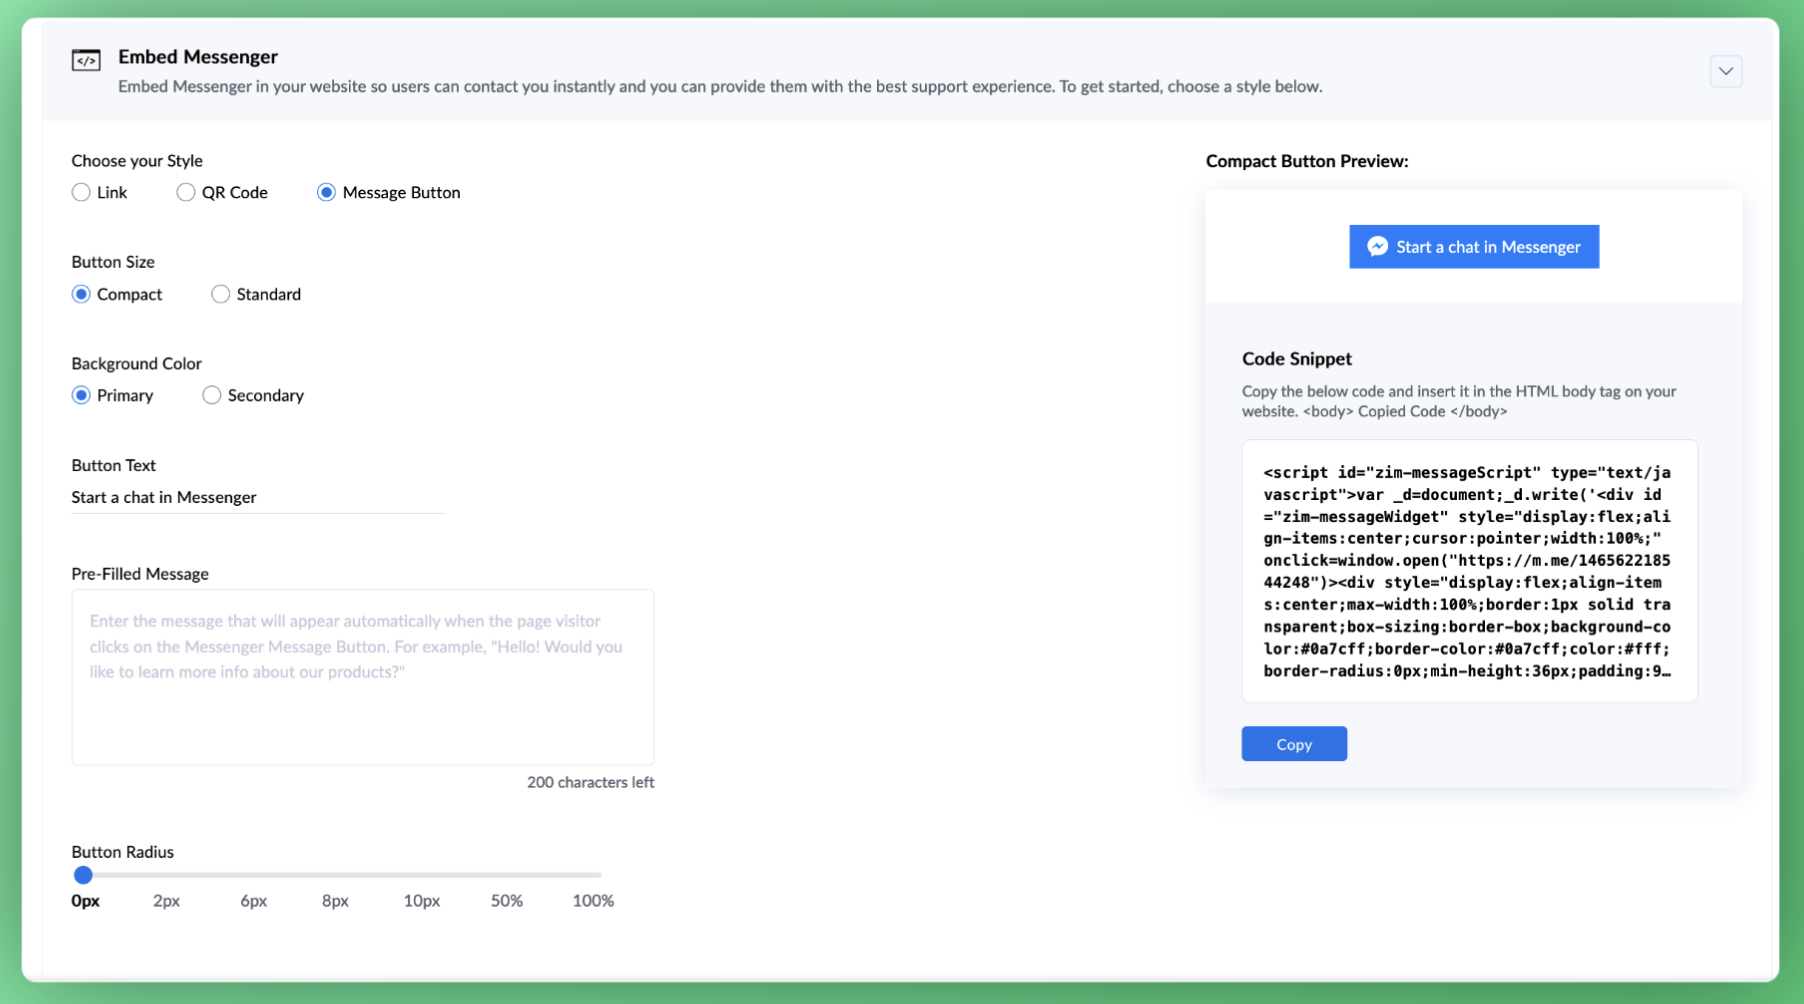Click the Pre-Filled Message text area
This screenshot has width=1804, height=1004.
[363, 677]
